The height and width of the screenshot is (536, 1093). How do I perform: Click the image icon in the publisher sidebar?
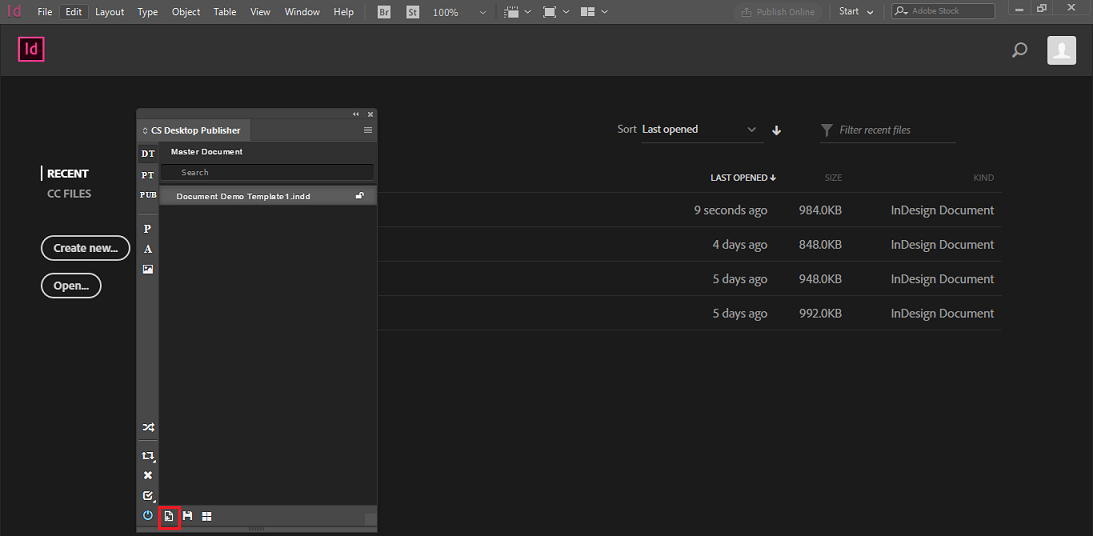click(148, 269)
